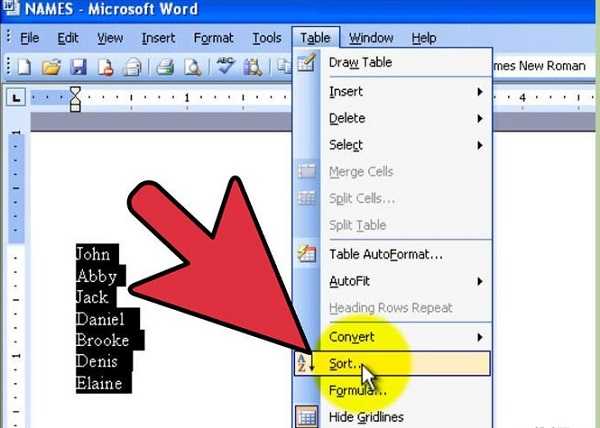Click the A-Z sort icon

pyautogui.click(x=305, y=363)
